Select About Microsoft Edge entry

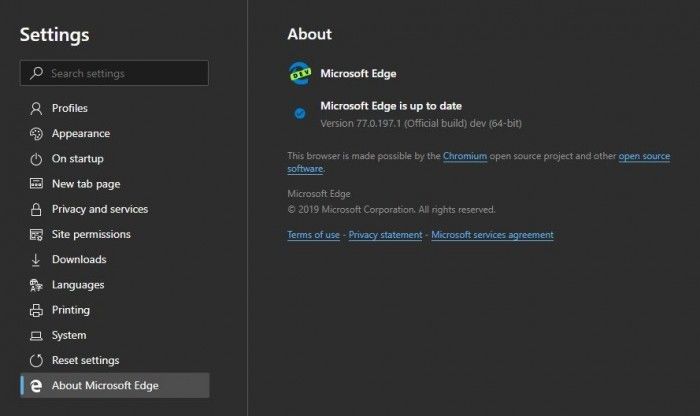coord(115,386)
